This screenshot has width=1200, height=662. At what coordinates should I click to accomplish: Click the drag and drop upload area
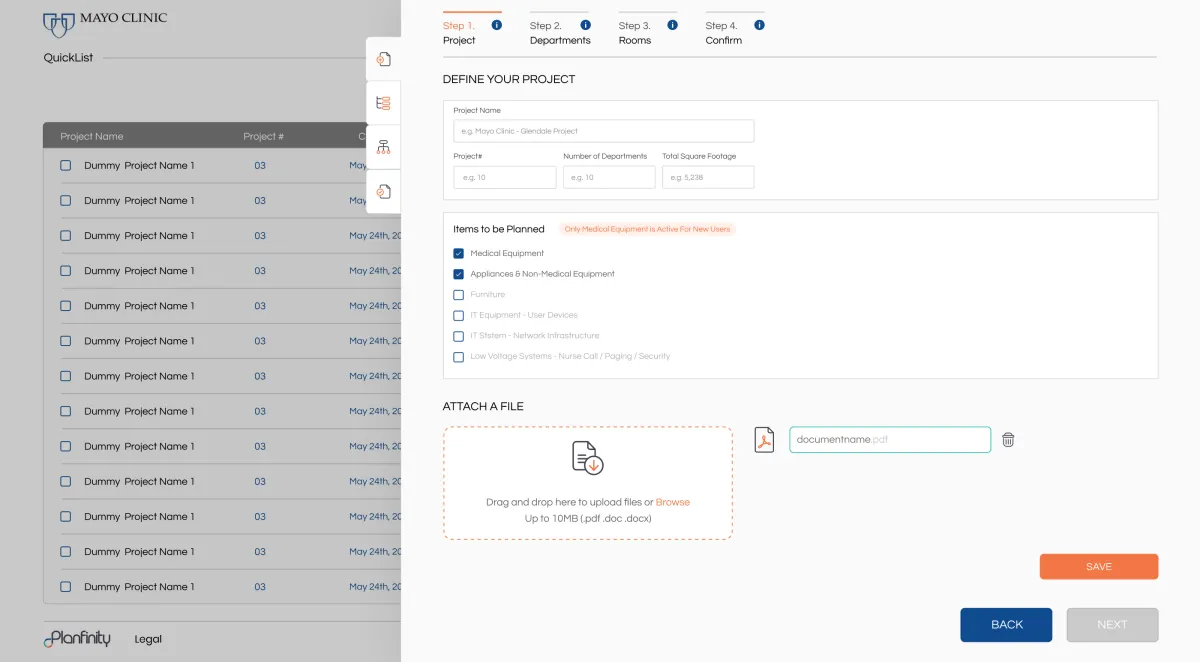click(588, 483)
